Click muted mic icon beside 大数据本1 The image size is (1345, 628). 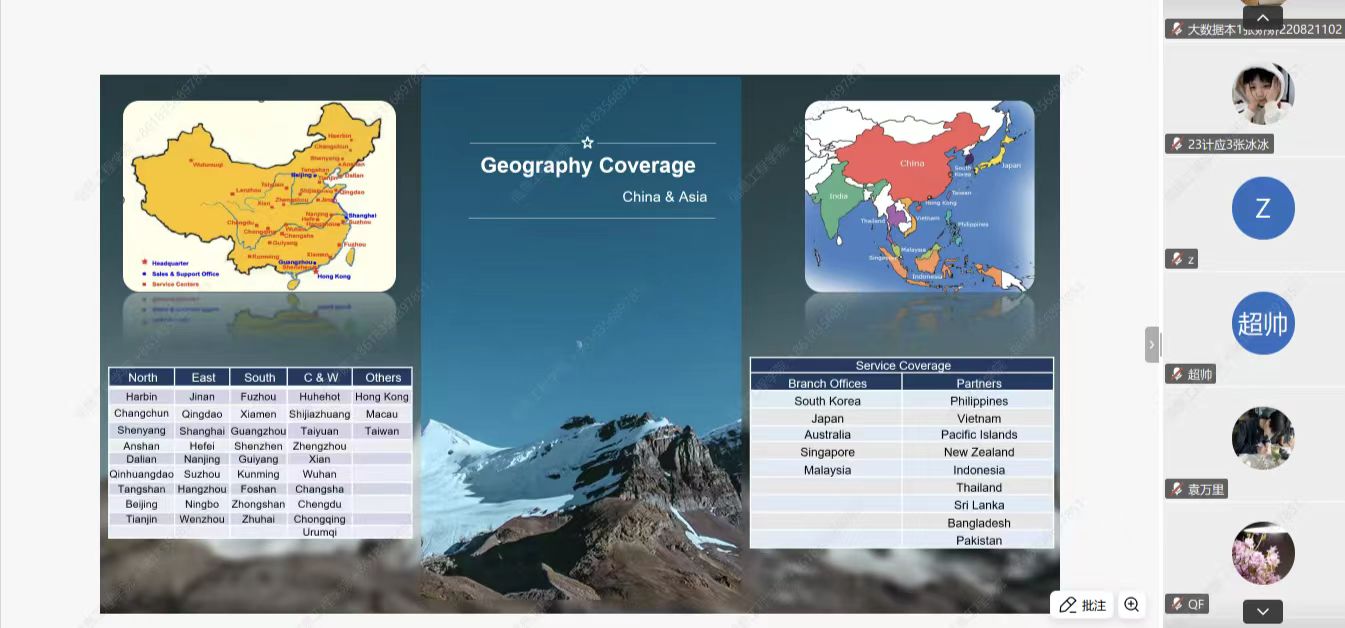pyautogui.click(x=1177, y=30)
